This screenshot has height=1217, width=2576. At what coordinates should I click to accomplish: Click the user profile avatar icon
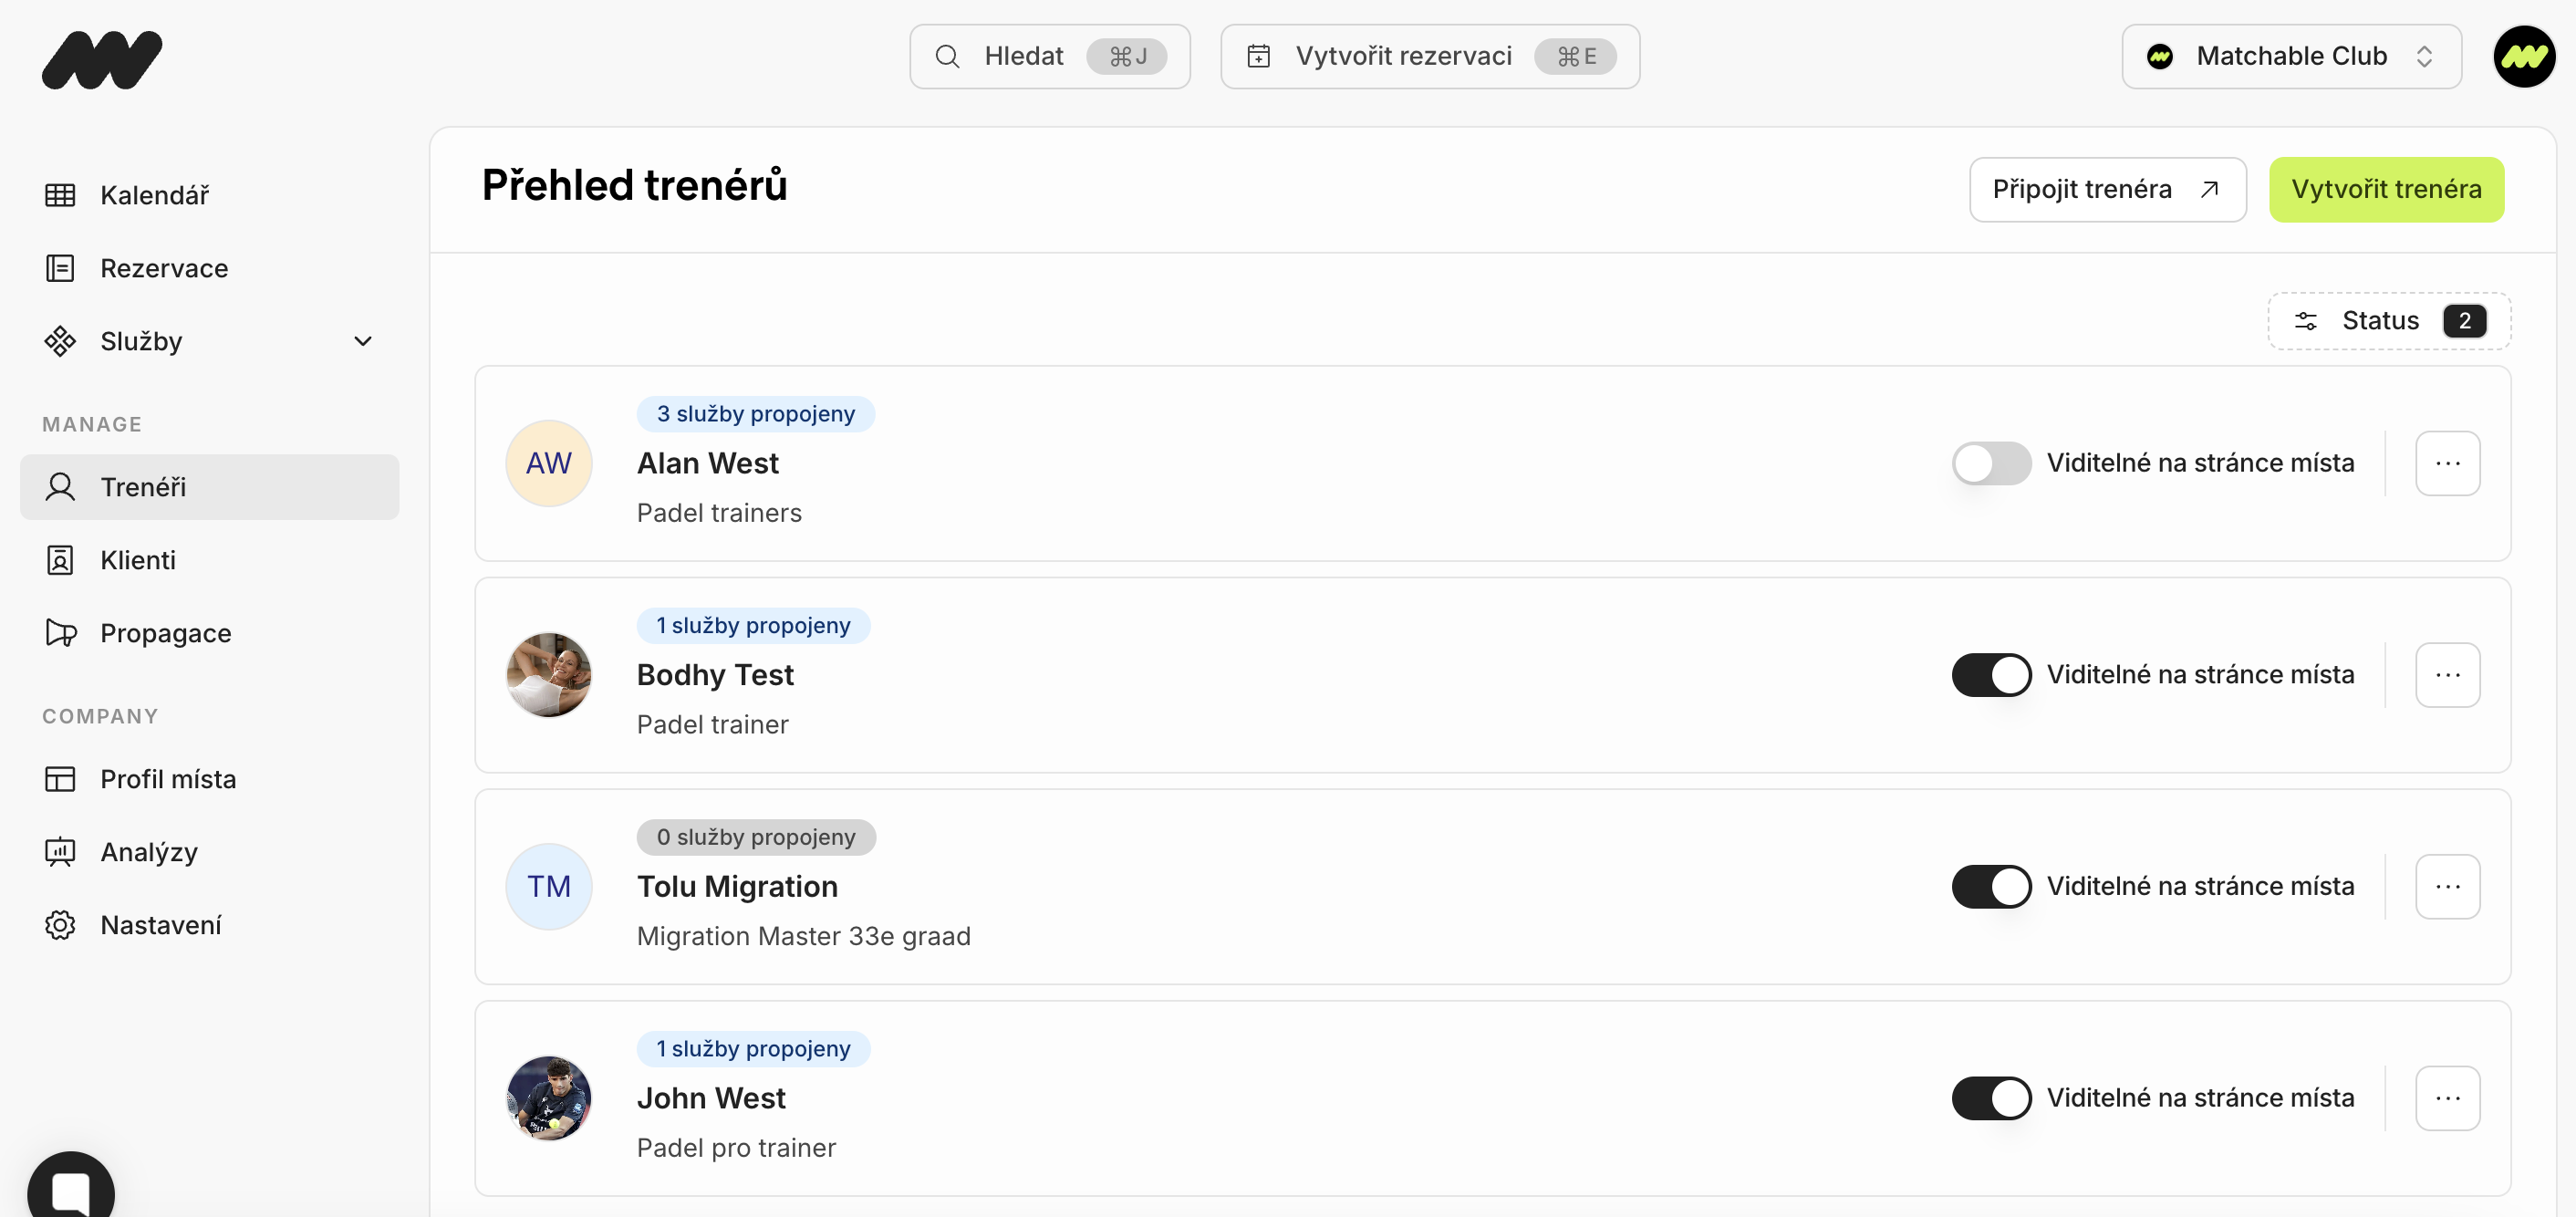pos(2523,57)
